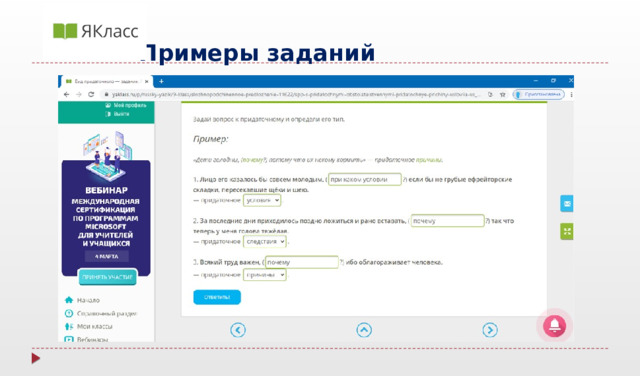The image size is (640, 376).
Task: Open a new tab with the plus icon
Action: [161, 81]
